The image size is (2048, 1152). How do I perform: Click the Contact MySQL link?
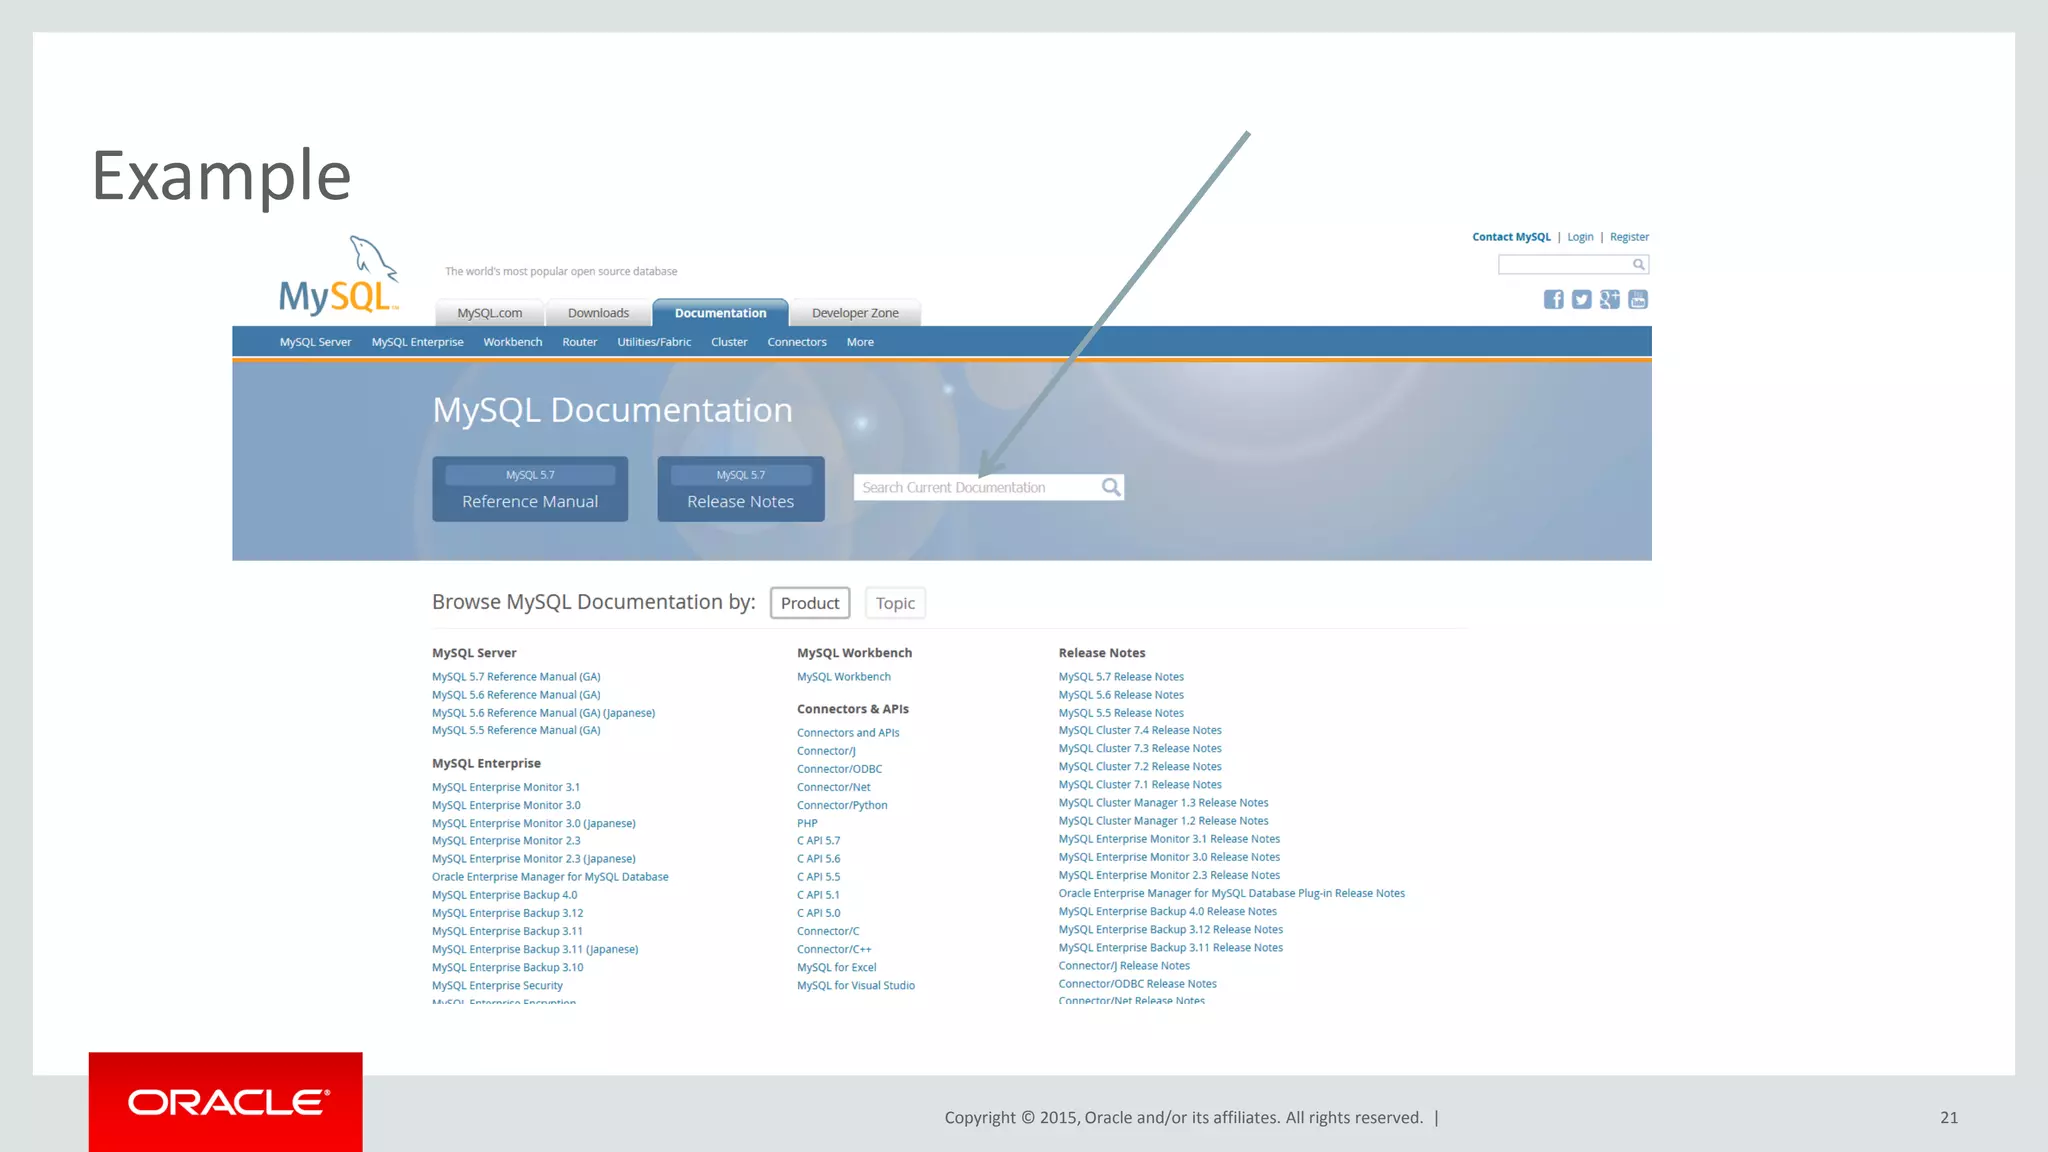click(1511, 237)
